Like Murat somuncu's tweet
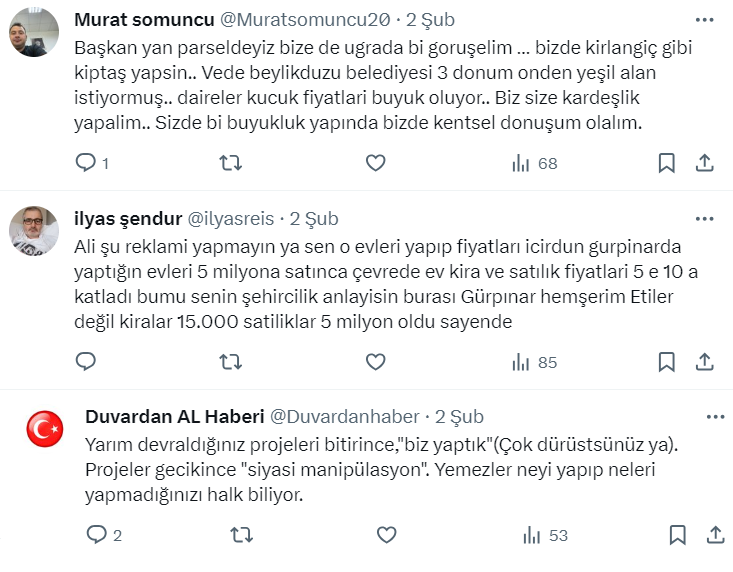This screenshot has width=733, height=572. pos(375,163)
